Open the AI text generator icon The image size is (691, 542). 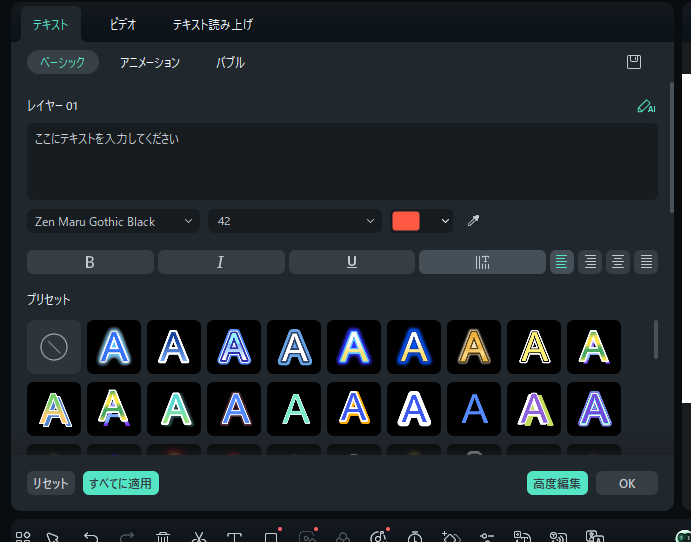(646, 106)
